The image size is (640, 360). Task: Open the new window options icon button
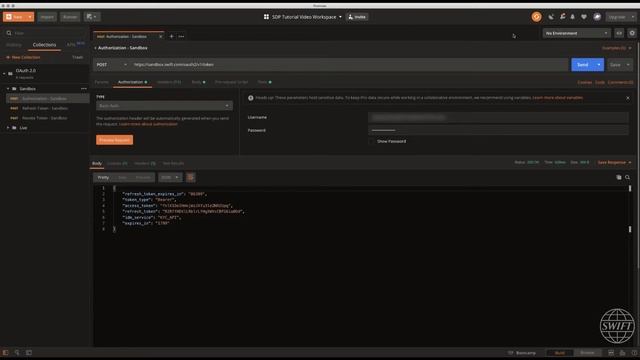point(92,17)
